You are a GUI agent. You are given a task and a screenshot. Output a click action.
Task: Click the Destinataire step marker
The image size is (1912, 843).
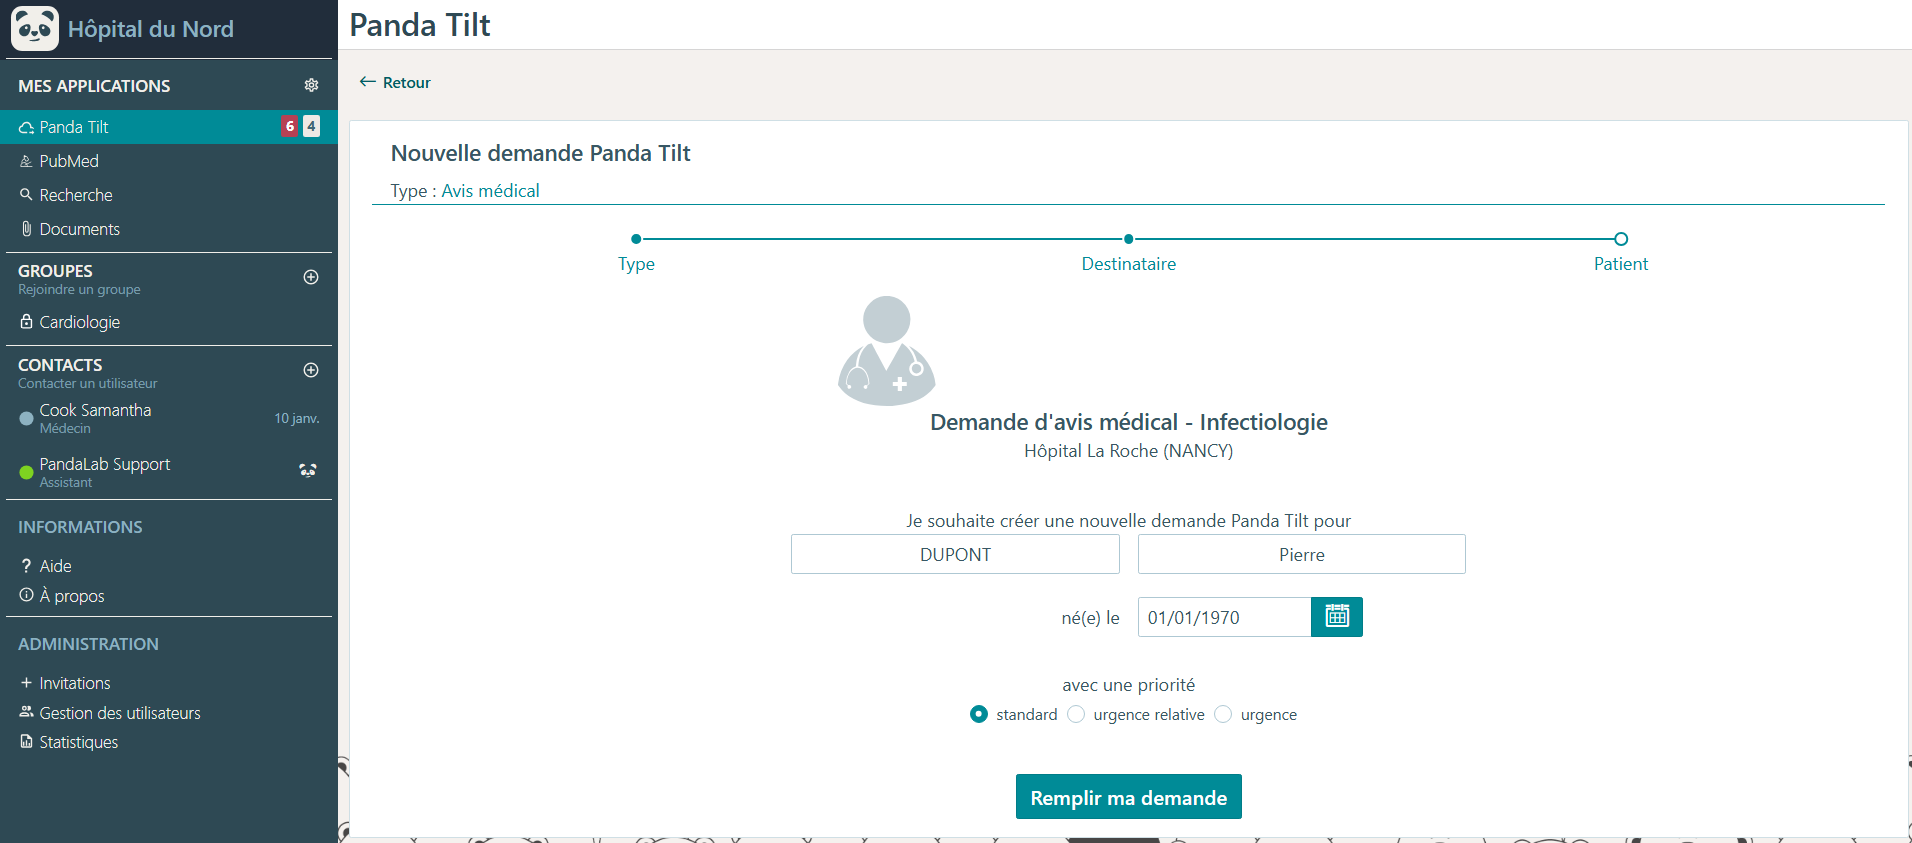(1128, 239)
